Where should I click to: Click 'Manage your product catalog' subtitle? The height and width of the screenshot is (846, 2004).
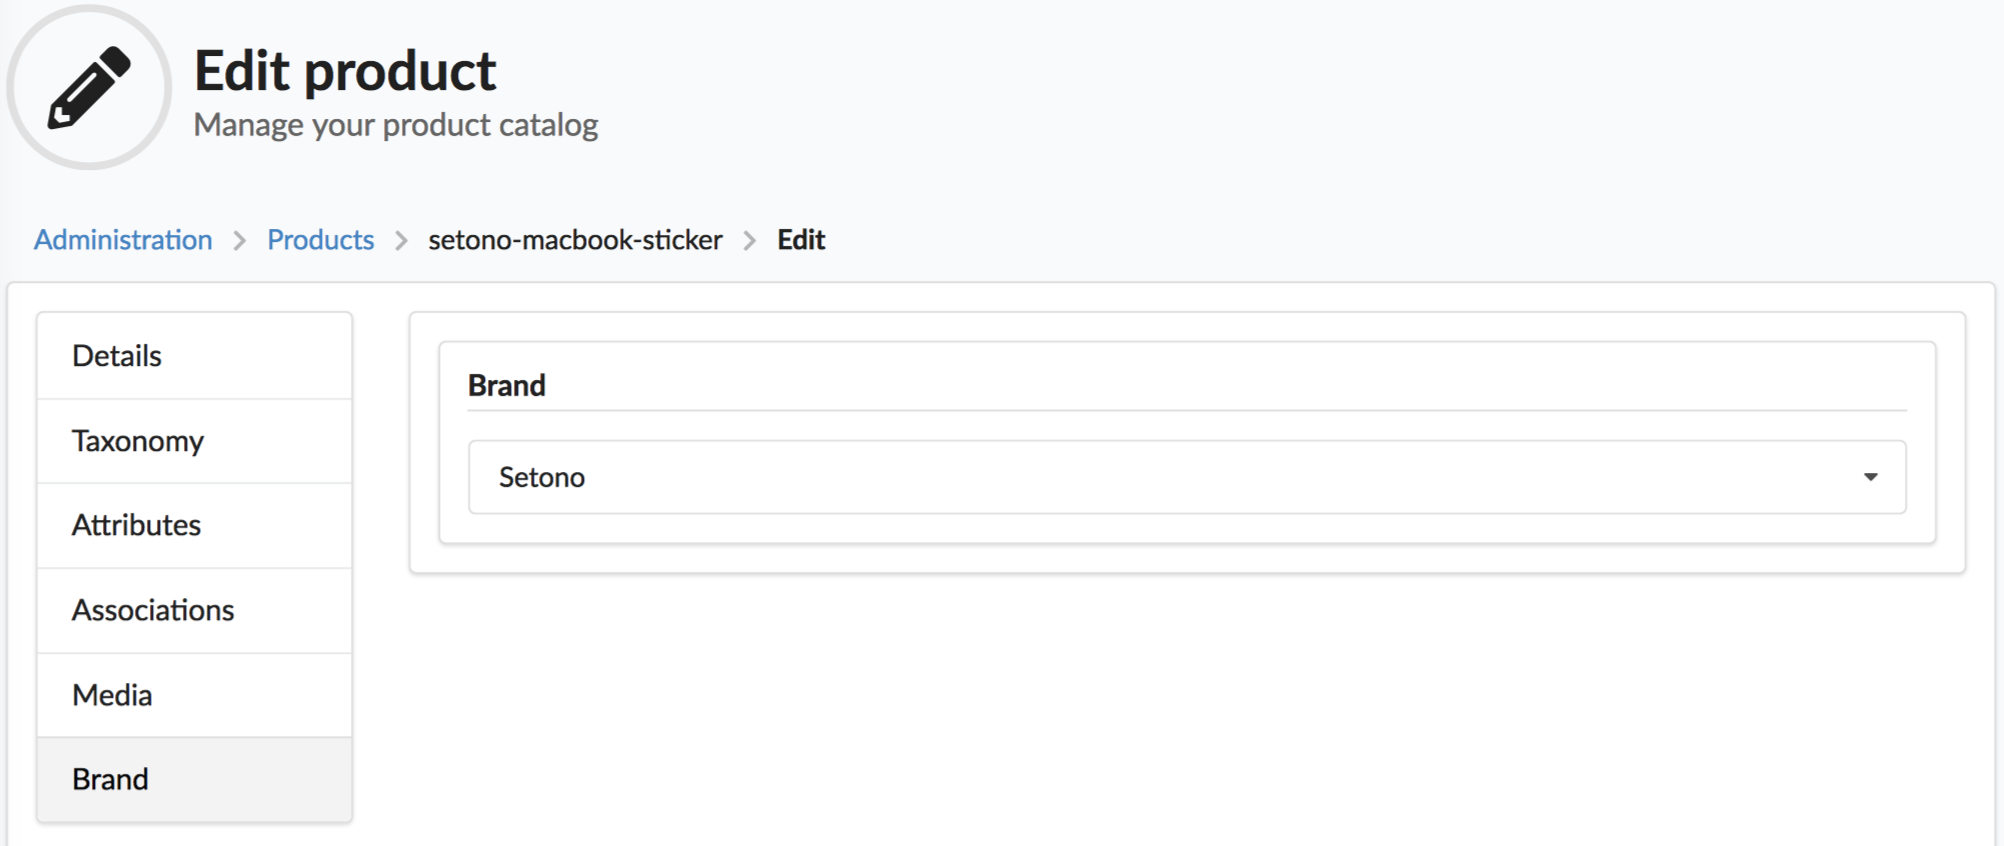396,125
